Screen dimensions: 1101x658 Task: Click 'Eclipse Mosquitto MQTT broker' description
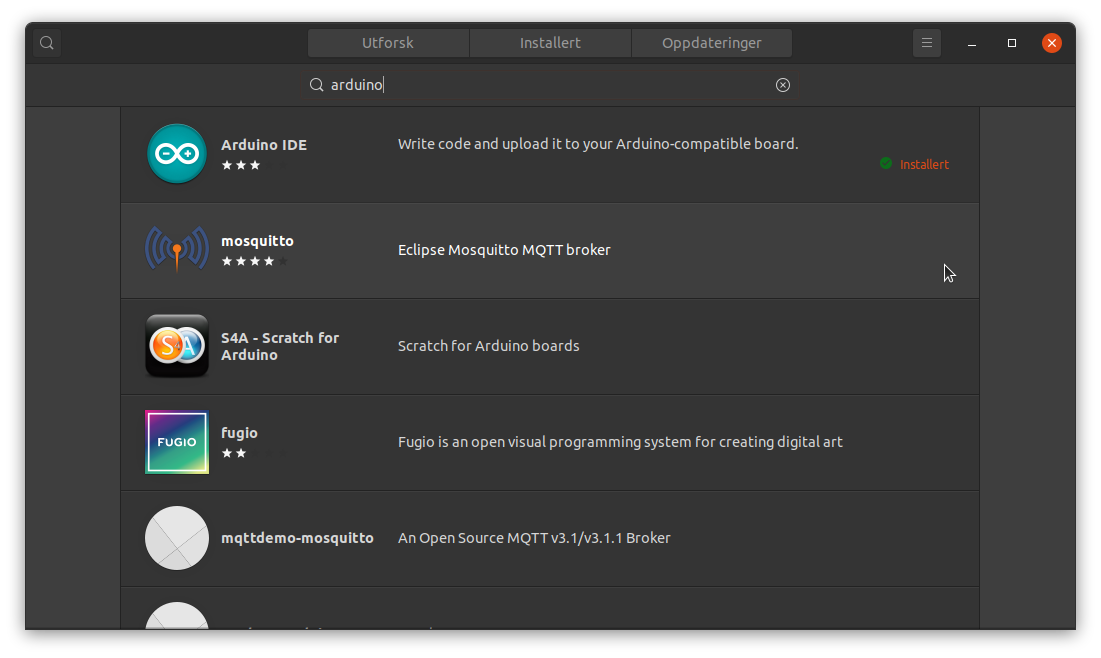click(504, 250)
